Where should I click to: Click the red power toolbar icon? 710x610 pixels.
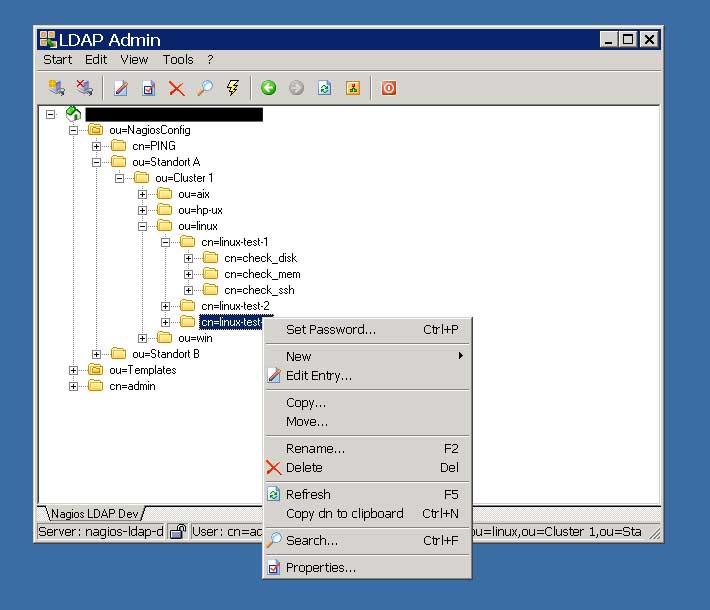[x=389, y=88]
